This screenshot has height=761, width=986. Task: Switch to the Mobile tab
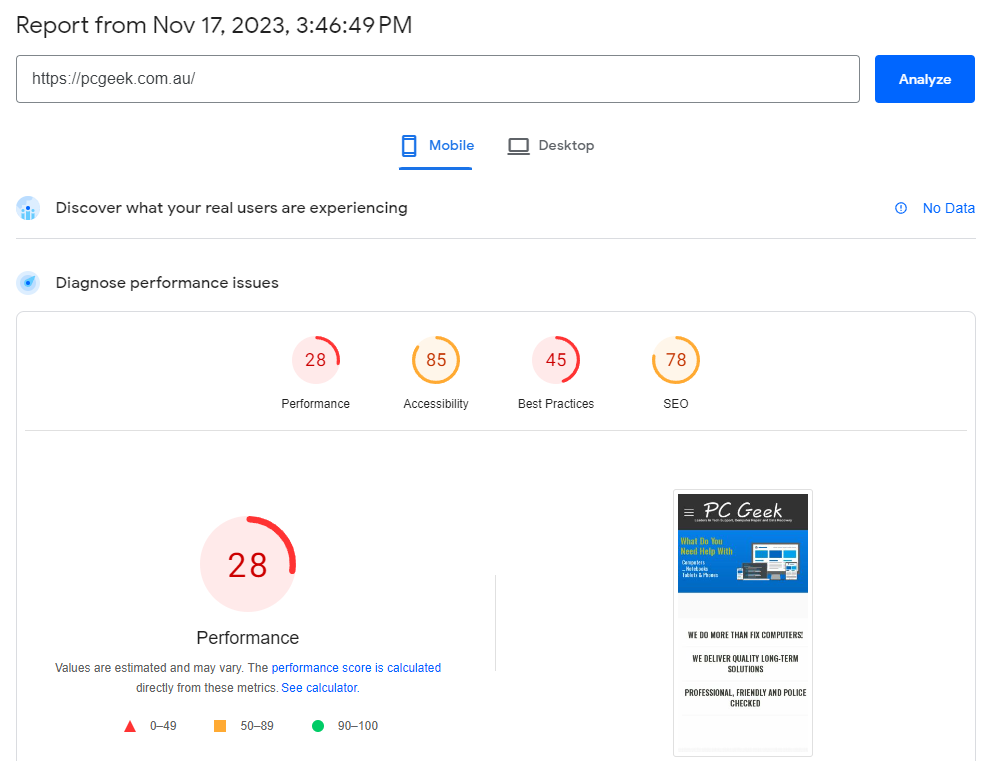(x=436, y=146)
